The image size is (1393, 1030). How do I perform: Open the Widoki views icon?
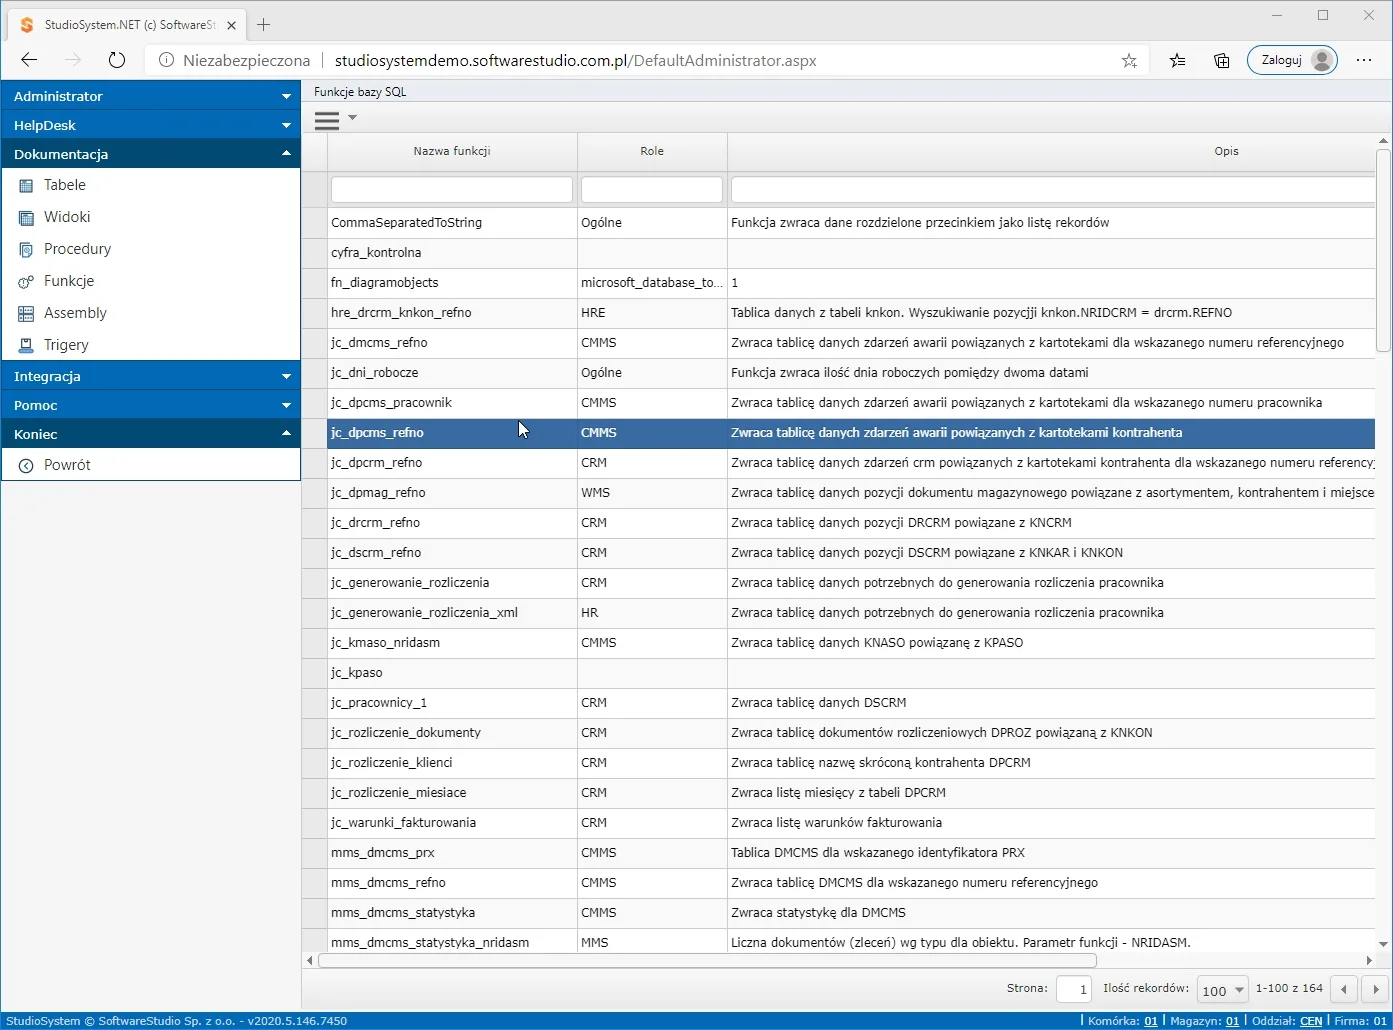[26, 217]
